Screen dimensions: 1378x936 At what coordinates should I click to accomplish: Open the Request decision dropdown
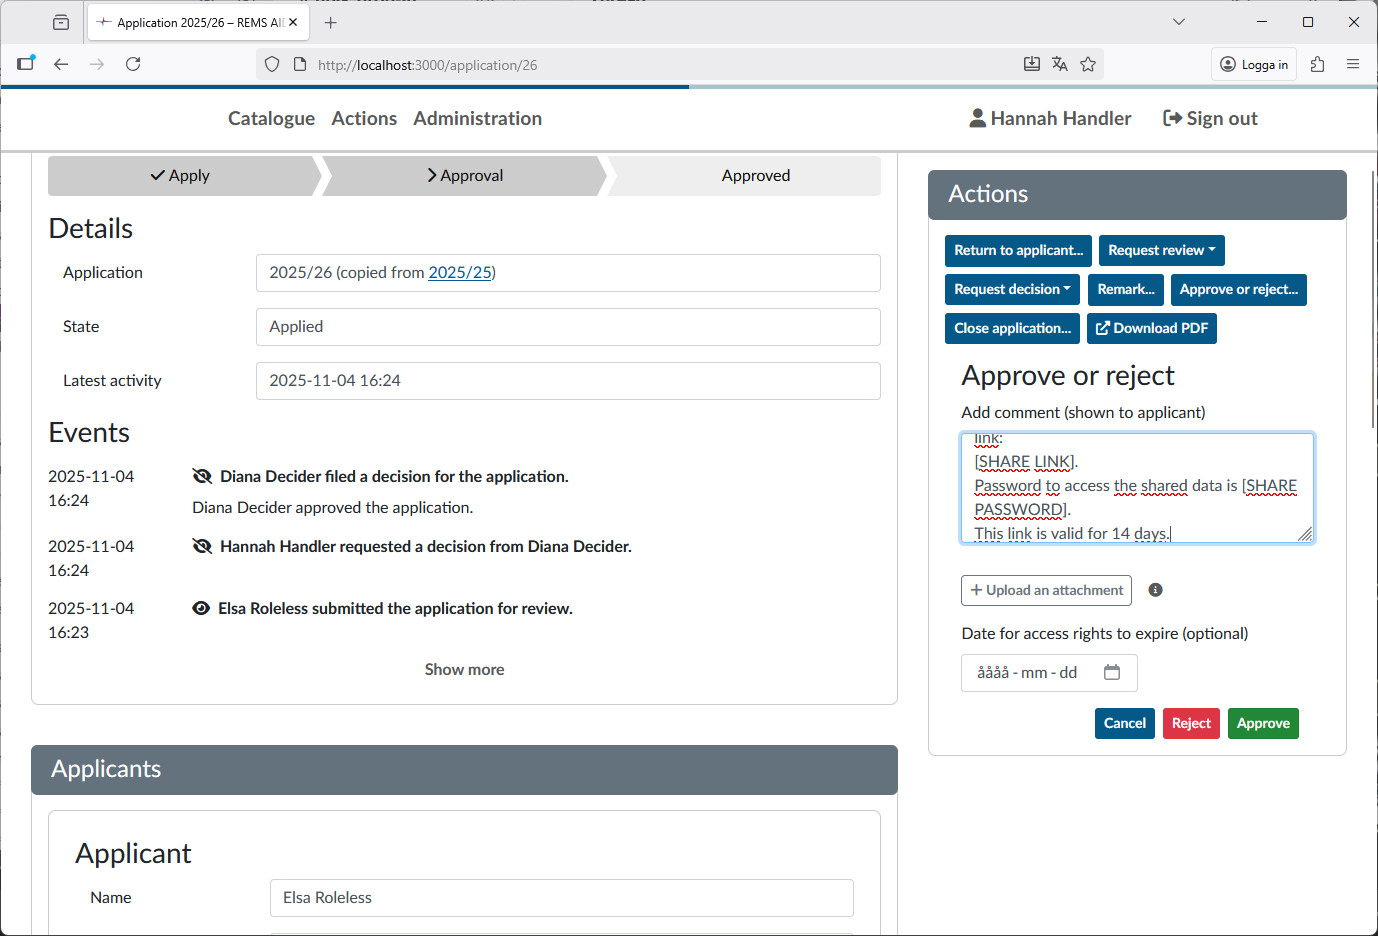click(1012, 289)
